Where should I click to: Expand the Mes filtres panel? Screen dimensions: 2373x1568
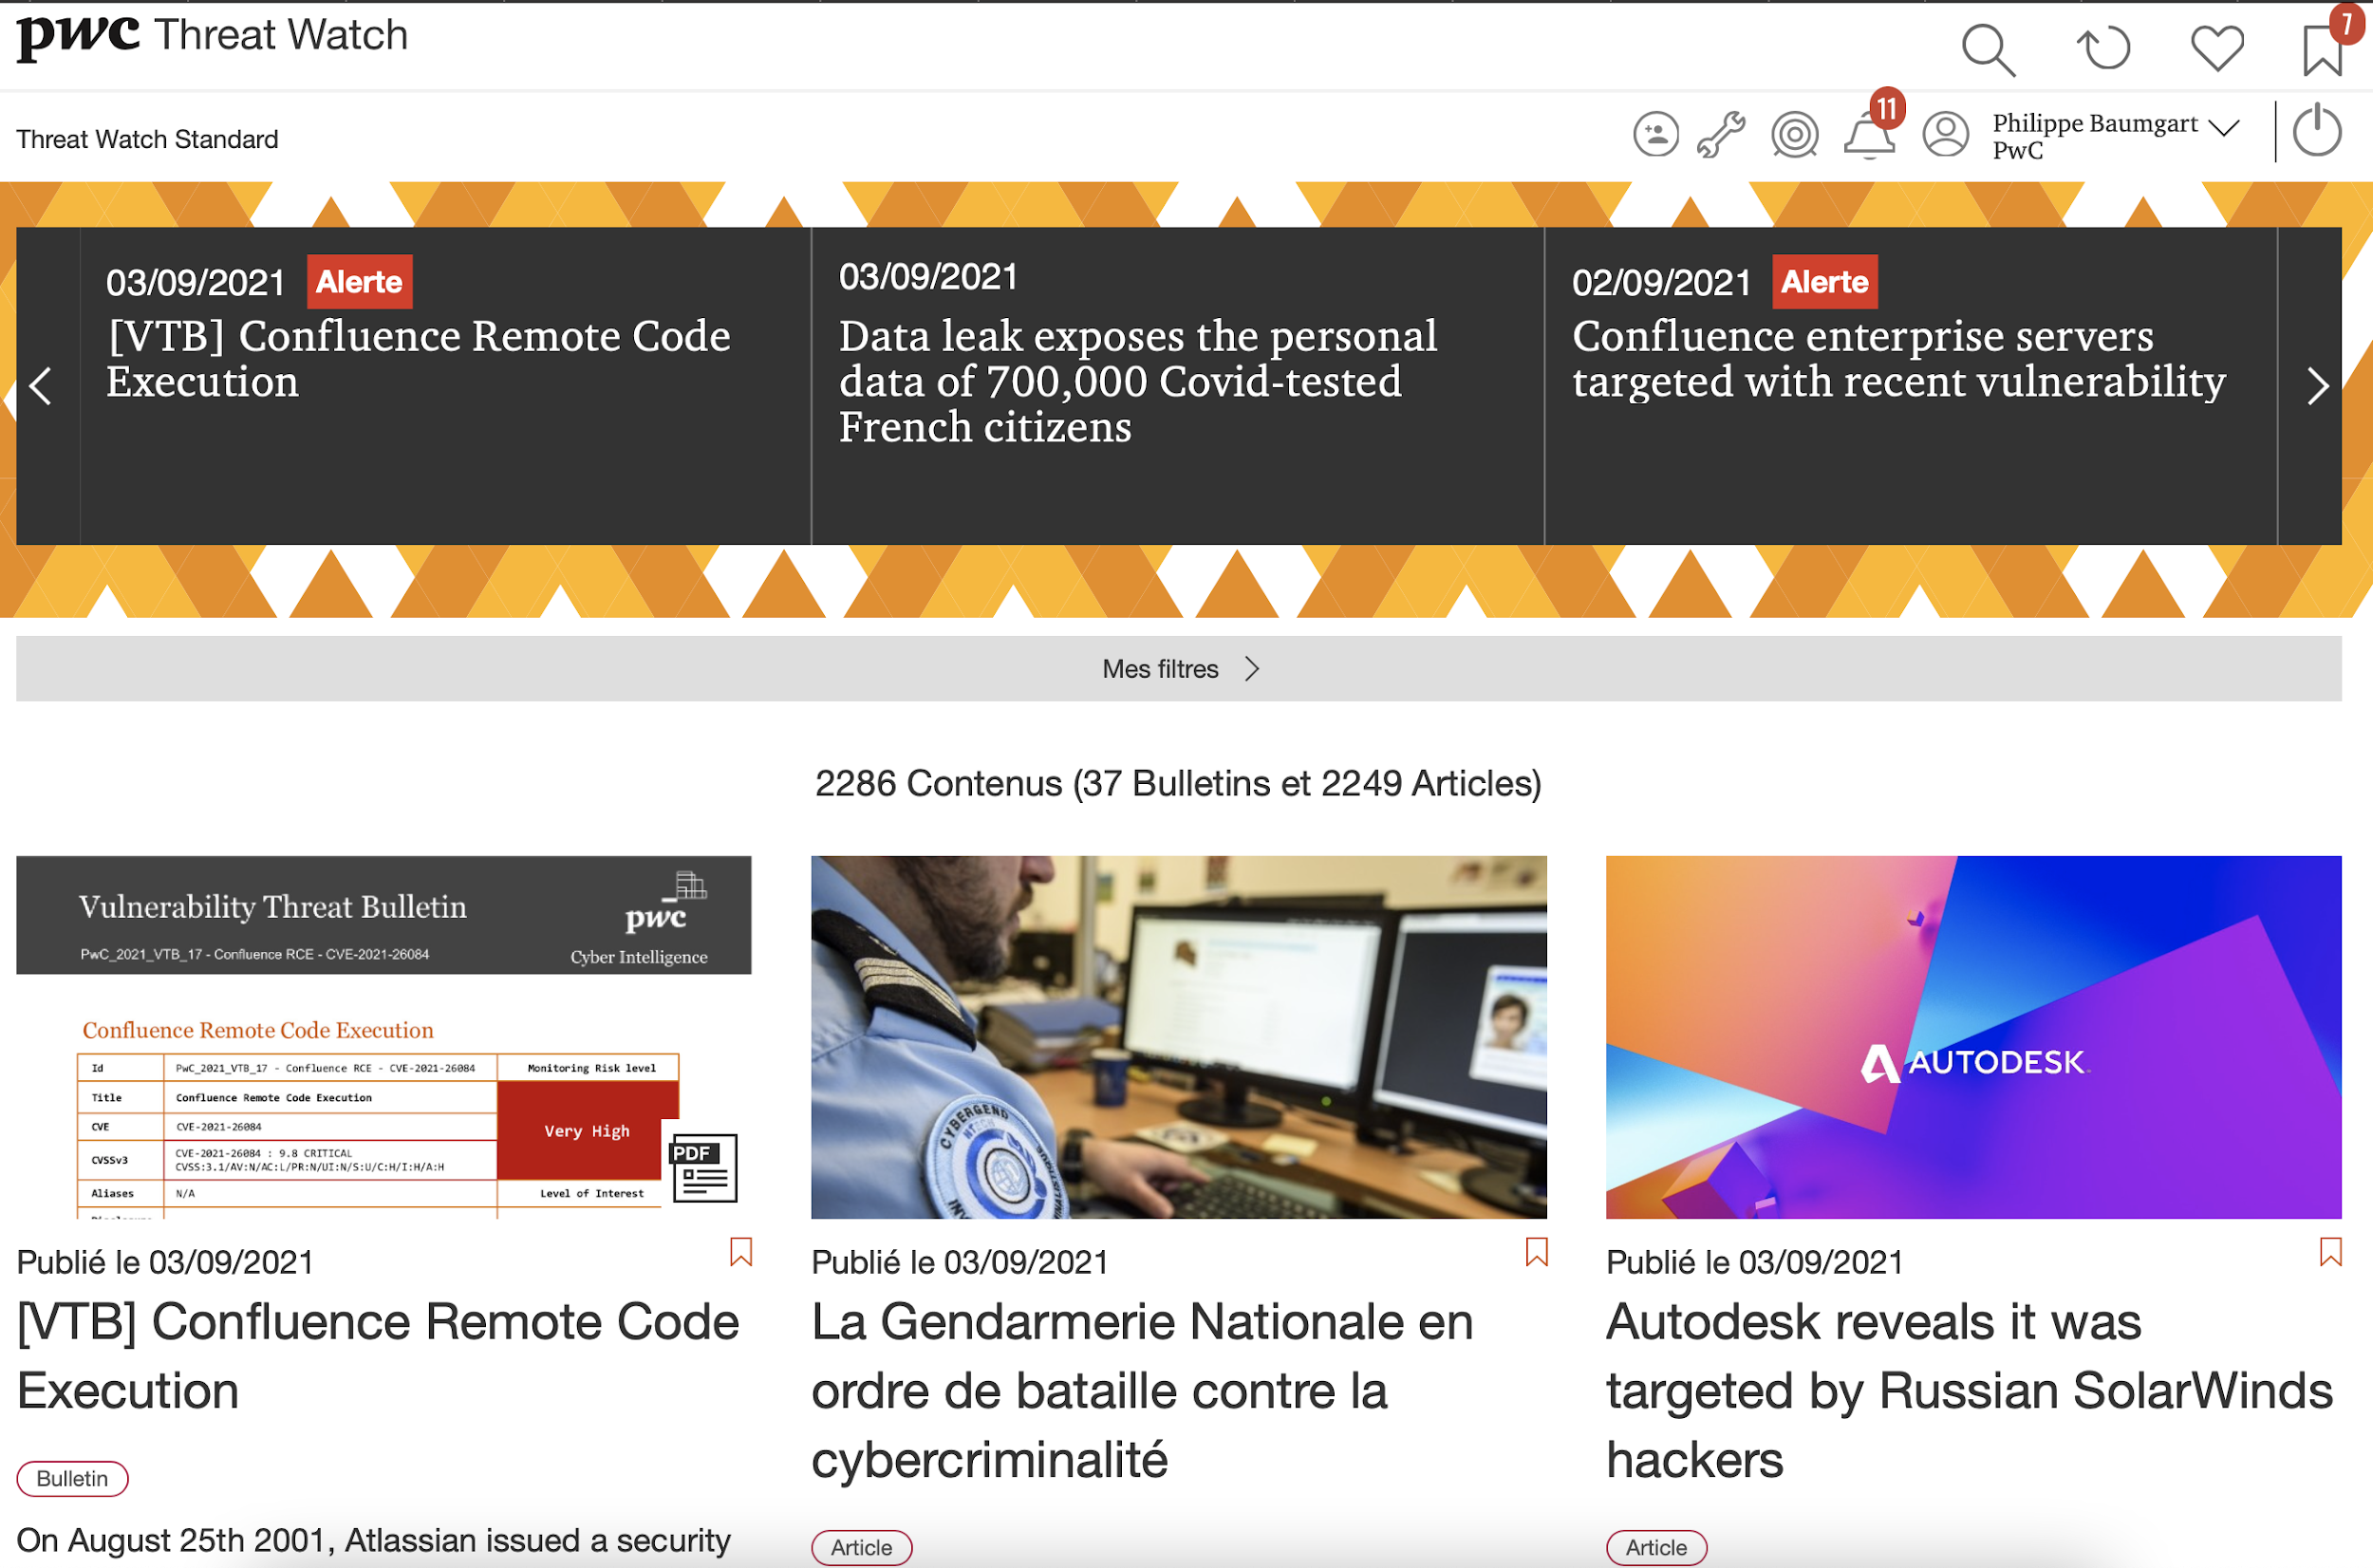coord(1178,669)
